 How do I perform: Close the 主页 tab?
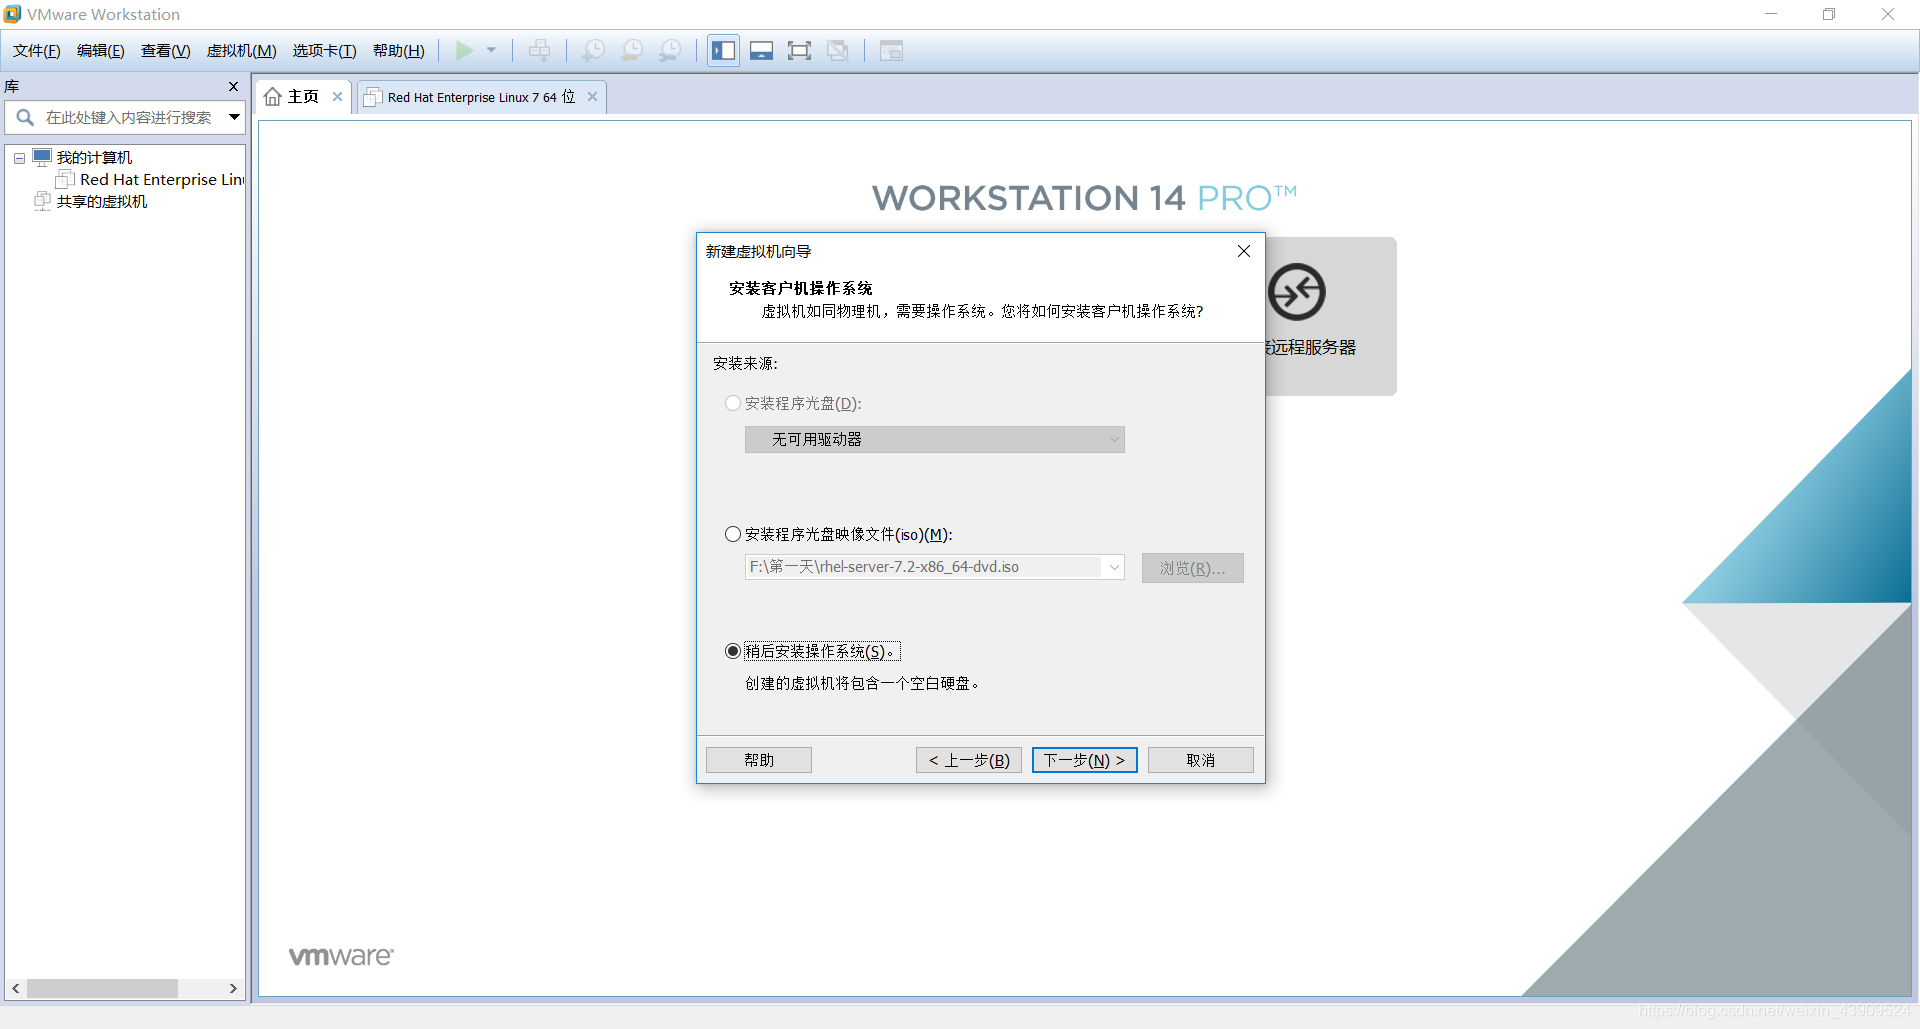click(x=338, y=97)
